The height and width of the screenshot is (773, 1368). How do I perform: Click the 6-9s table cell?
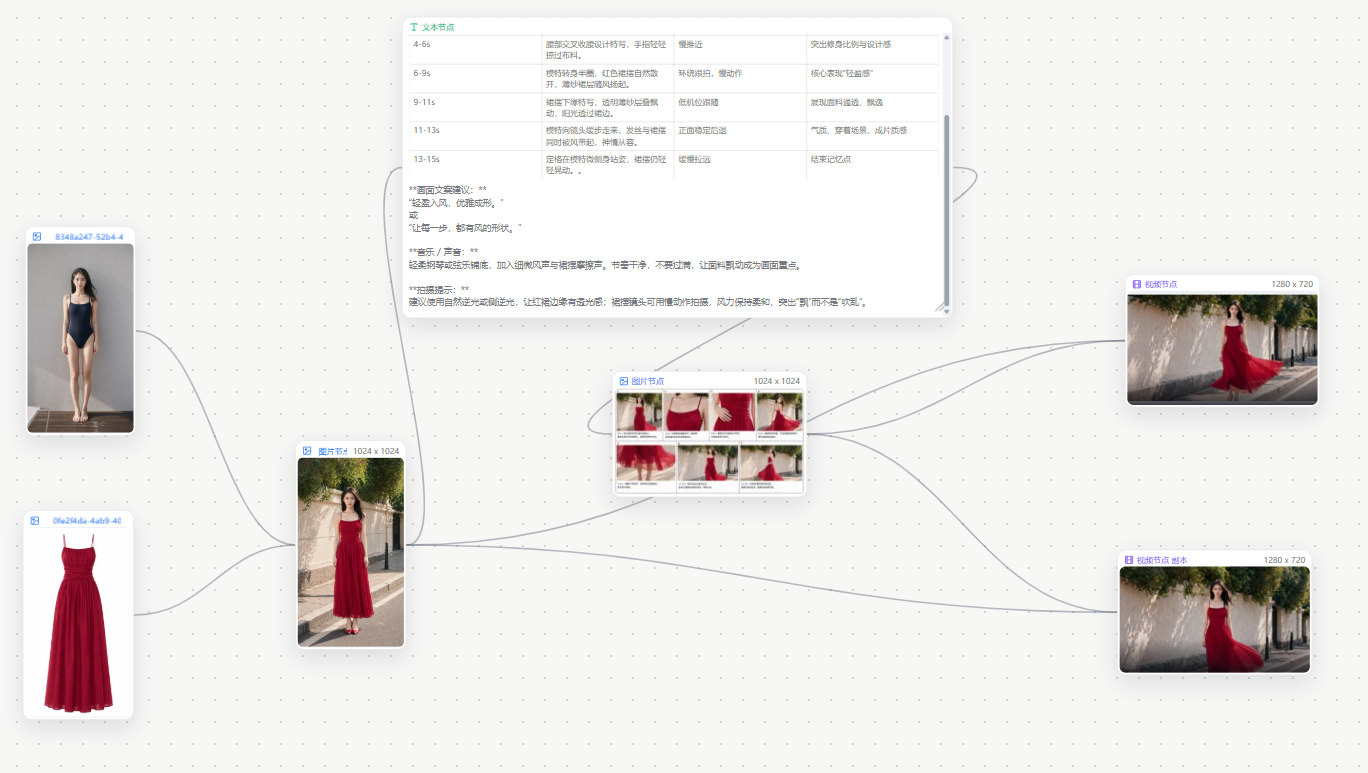pos(475,79)
